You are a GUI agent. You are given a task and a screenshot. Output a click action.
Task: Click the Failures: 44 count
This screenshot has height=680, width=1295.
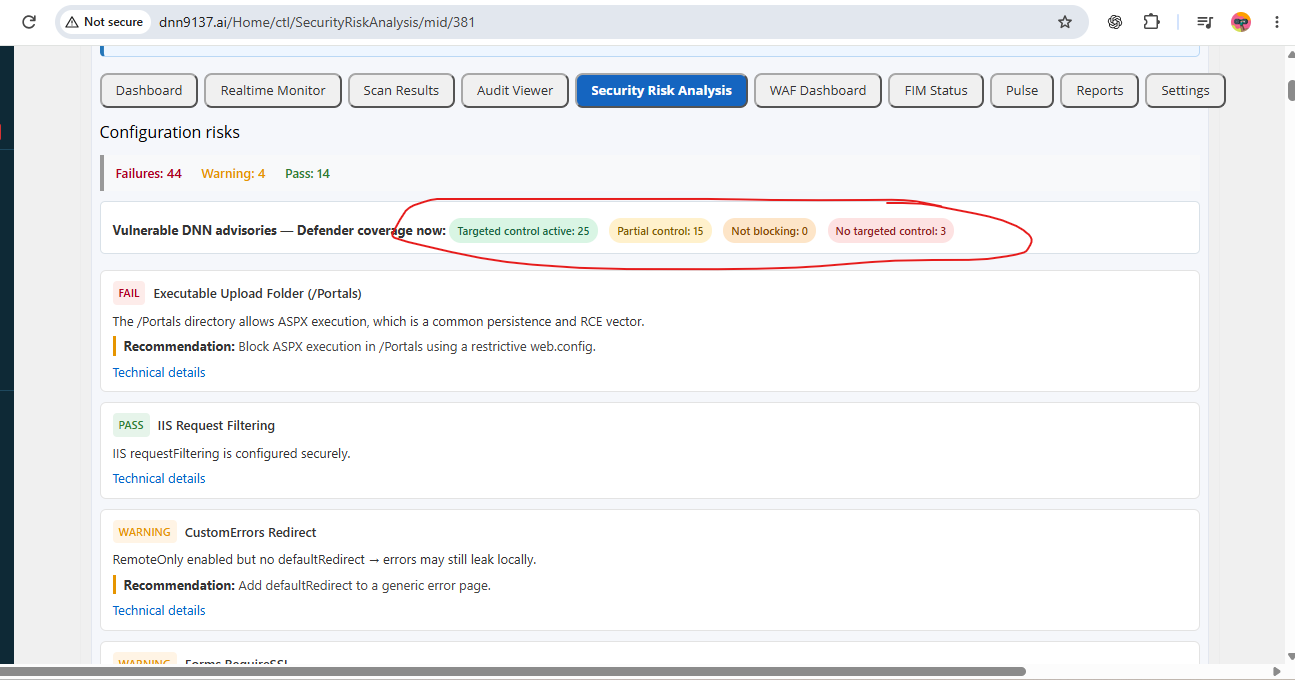pos(149,174)
